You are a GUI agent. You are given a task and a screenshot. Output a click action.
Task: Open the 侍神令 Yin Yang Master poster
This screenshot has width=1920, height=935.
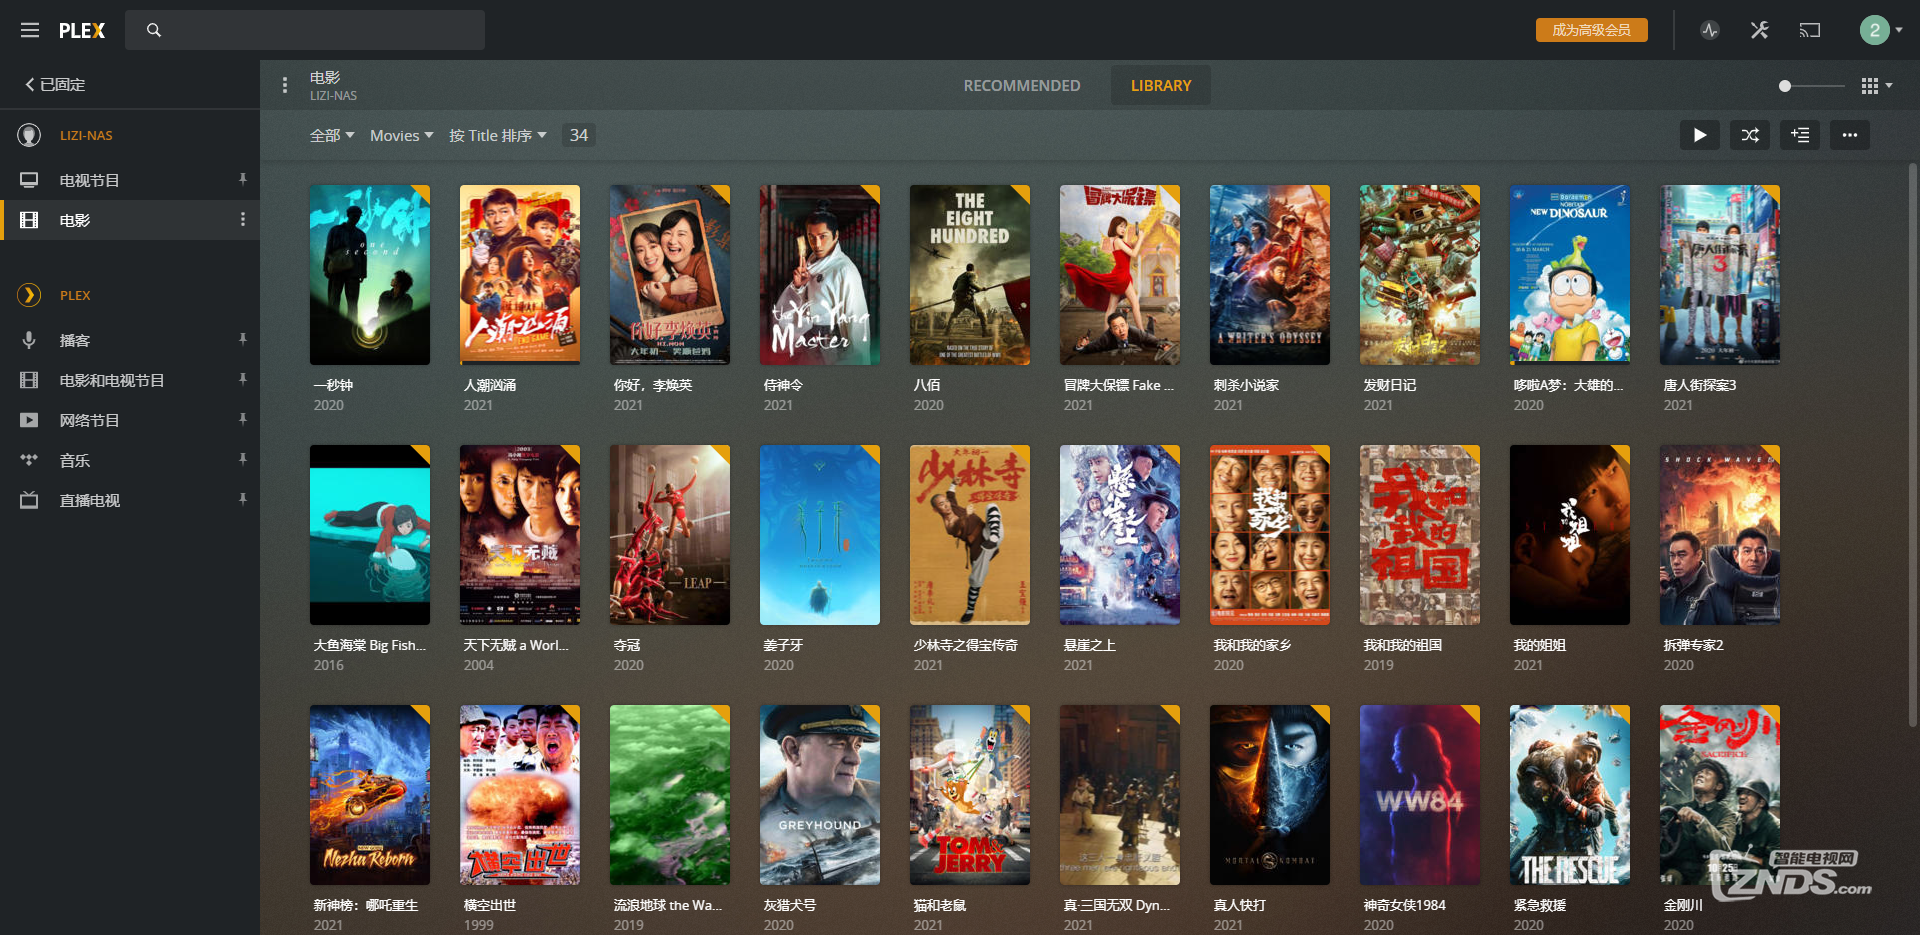coord(820,275)
